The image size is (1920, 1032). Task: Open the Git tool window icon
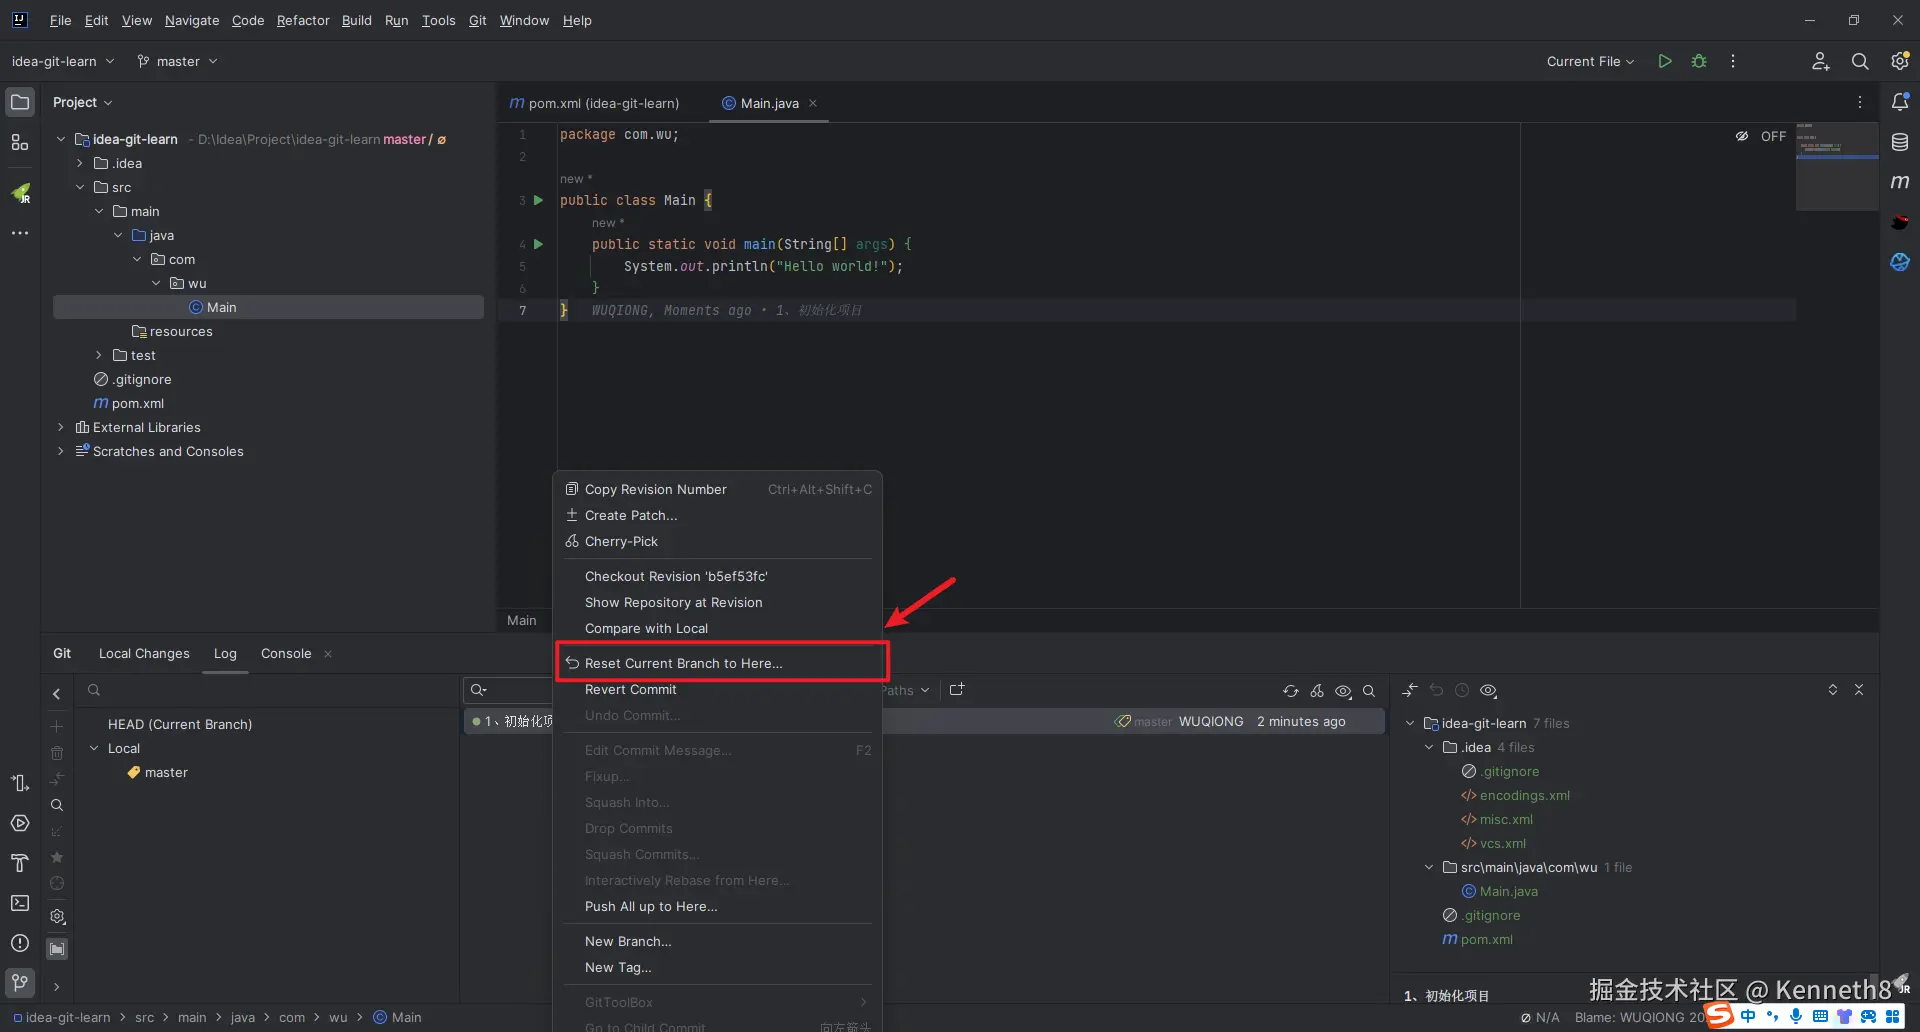[x=20, y=983]
